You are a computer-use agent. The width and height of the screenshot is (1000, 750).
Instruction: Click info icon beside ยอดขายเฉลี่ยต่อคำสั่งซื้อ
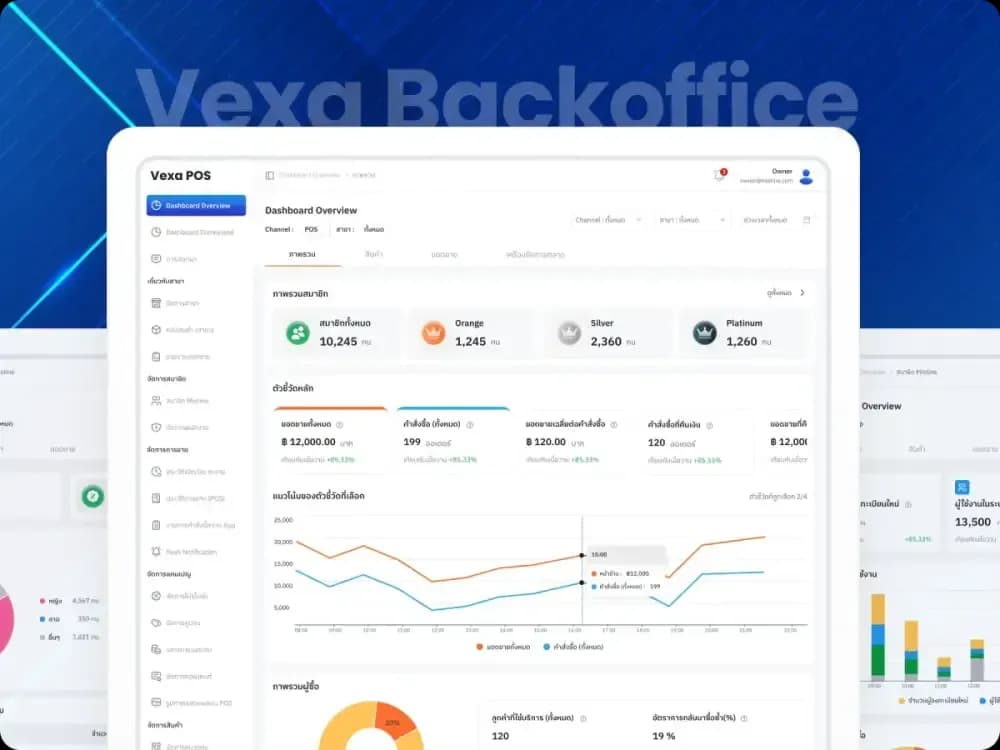pyautogui.click(x=614, y=425)
